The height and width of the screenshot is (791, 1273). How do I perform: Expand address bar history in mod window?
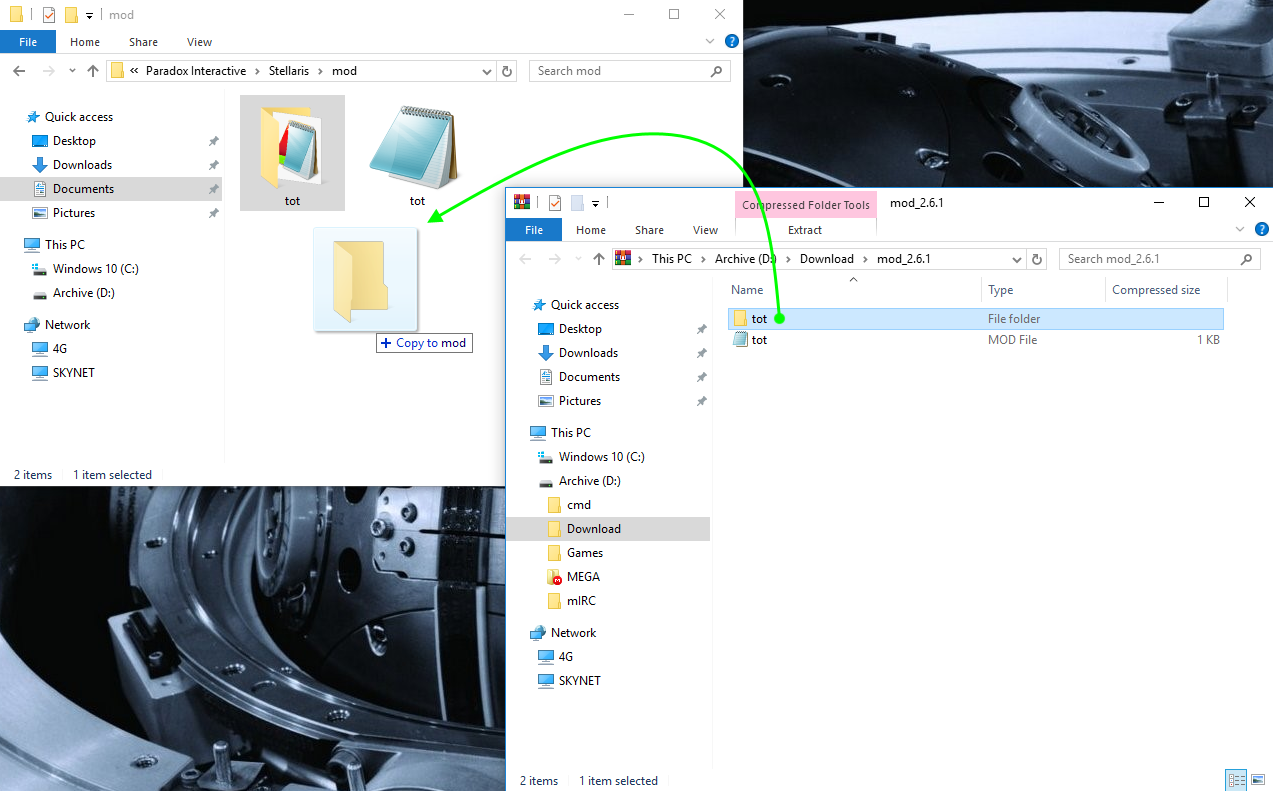pyautogui.click(x=487, y=71)
